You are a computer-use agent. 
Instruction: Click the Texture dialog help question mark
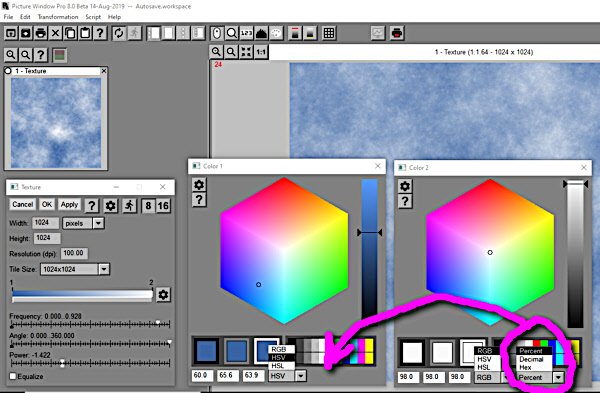92,205
